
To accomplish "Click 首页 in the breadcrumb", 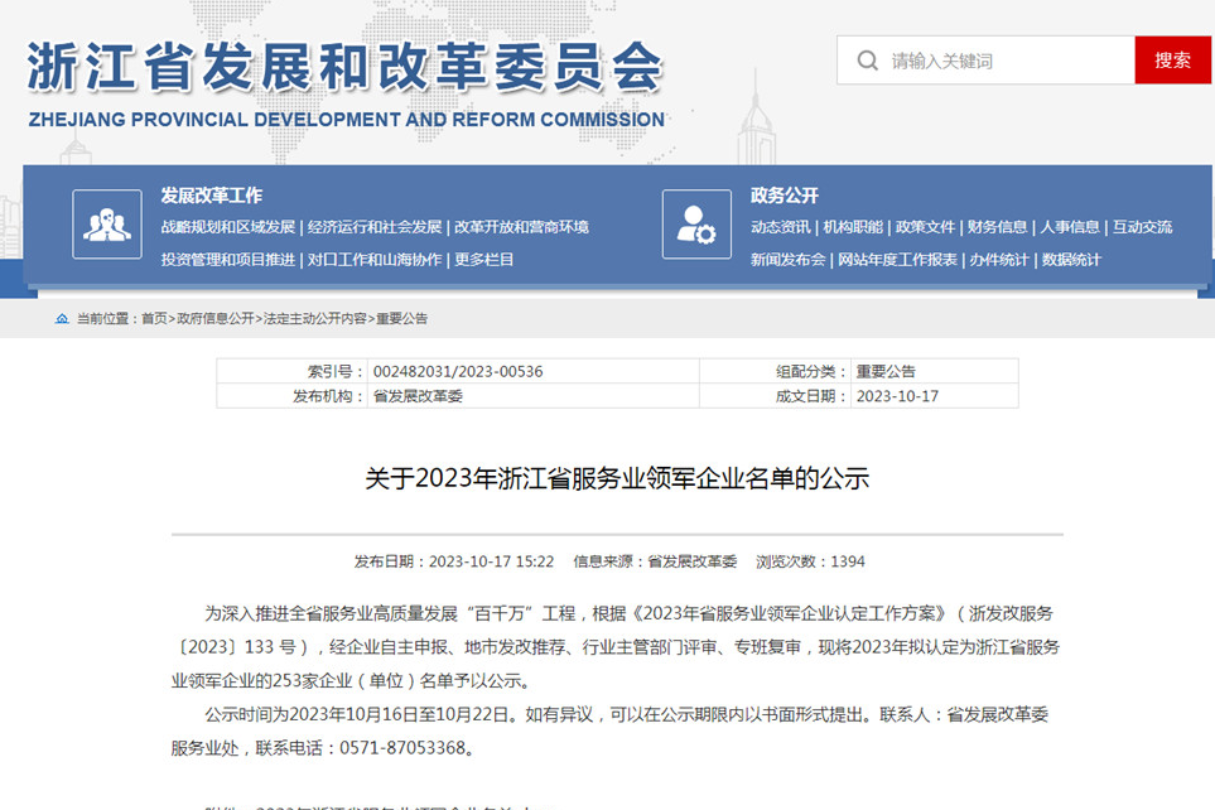I will point(154,319).
